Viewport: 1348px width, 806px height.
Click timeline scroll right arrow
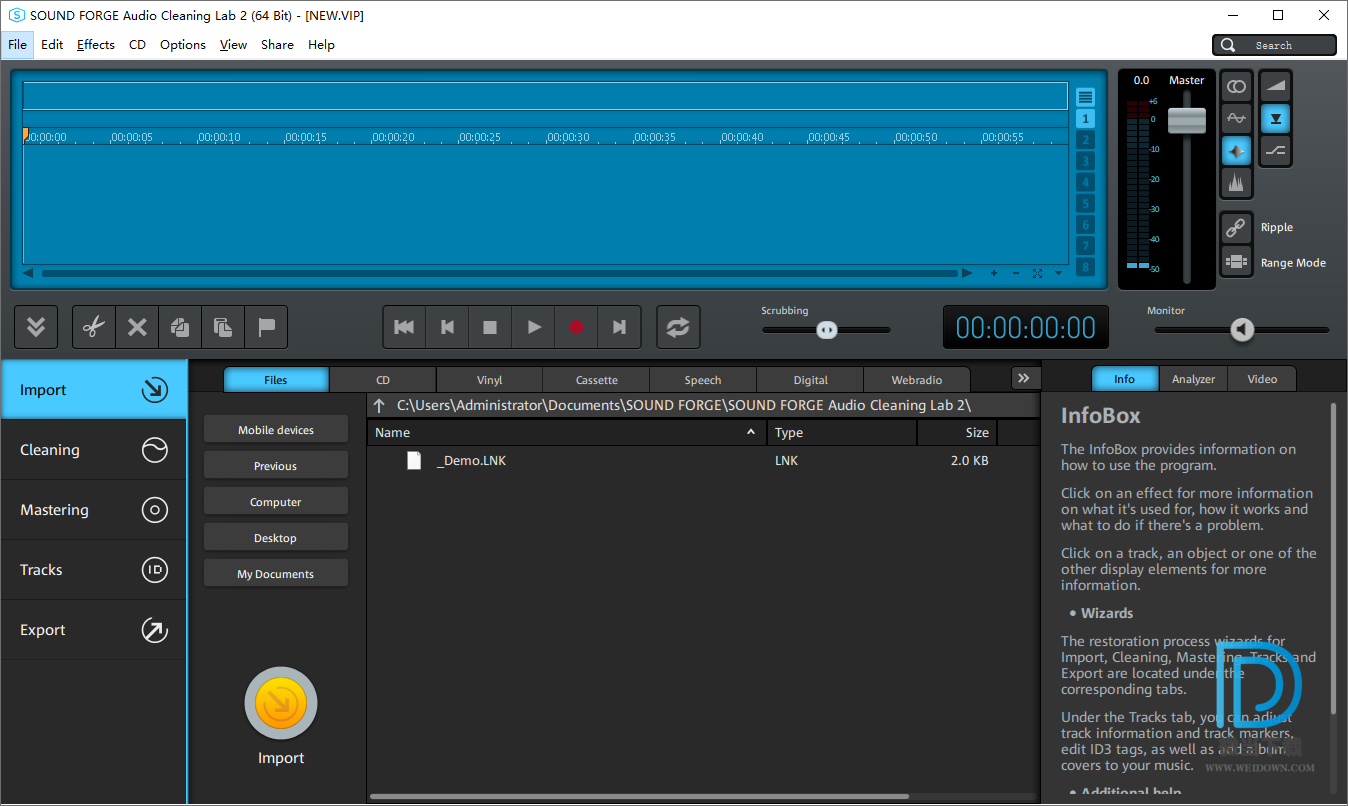[x=967, y=273]
